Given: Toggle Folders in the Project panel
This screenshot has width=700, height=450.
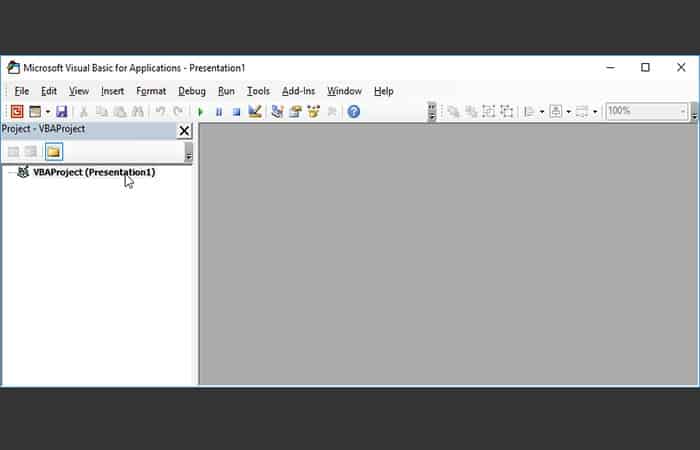Looking at the screenshot, I should point(54,152).
